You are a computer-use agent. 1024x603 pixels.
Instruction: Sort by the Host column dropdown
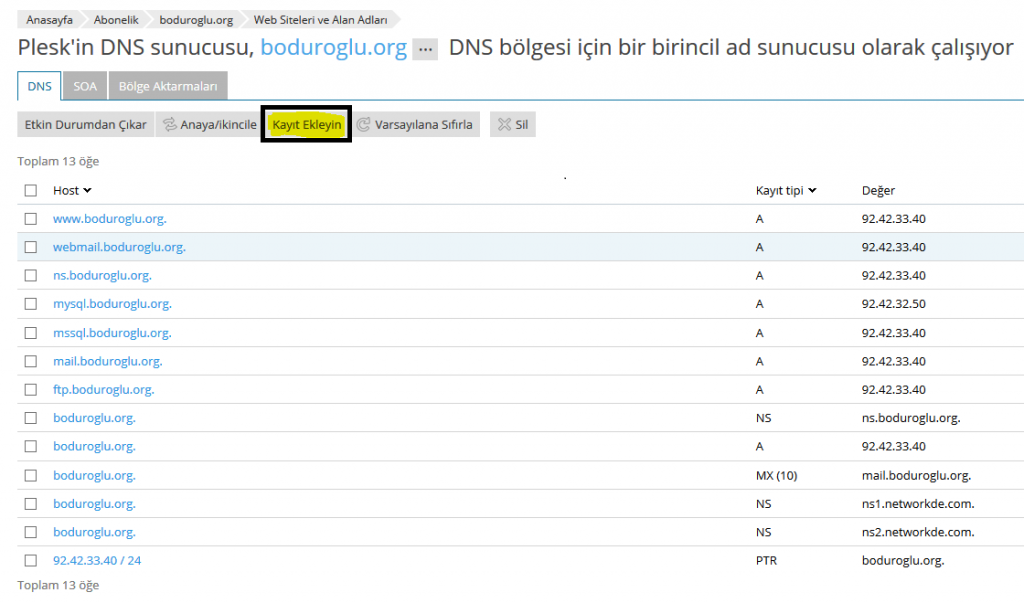72,190
